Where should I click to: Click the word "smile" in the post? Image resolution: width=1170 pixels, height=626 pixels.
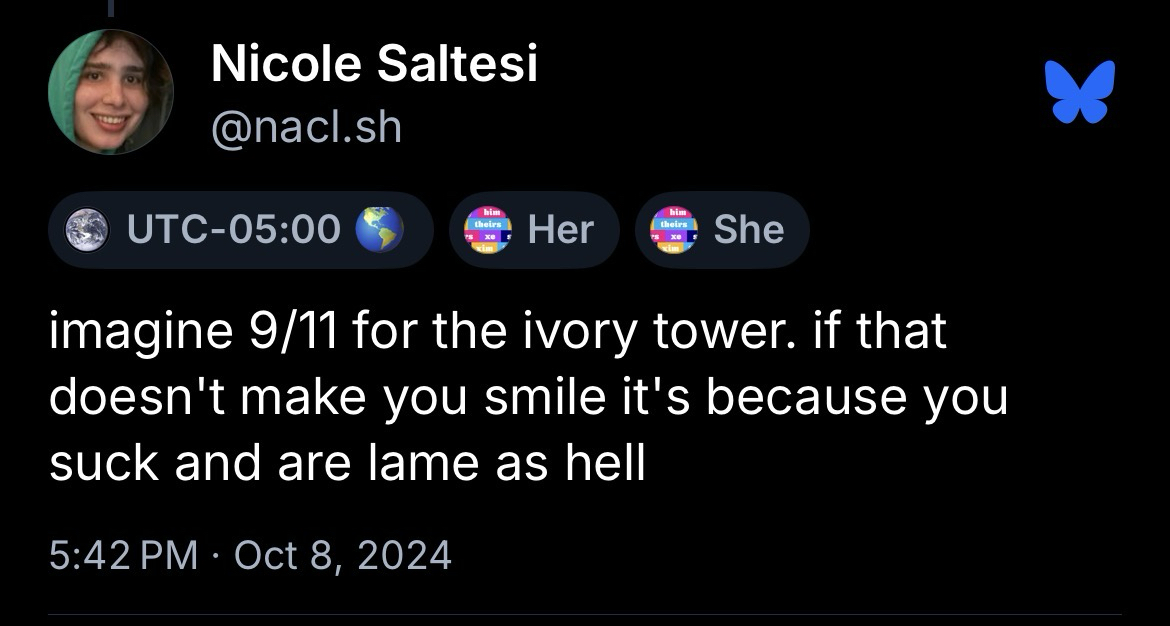[539, 398]
